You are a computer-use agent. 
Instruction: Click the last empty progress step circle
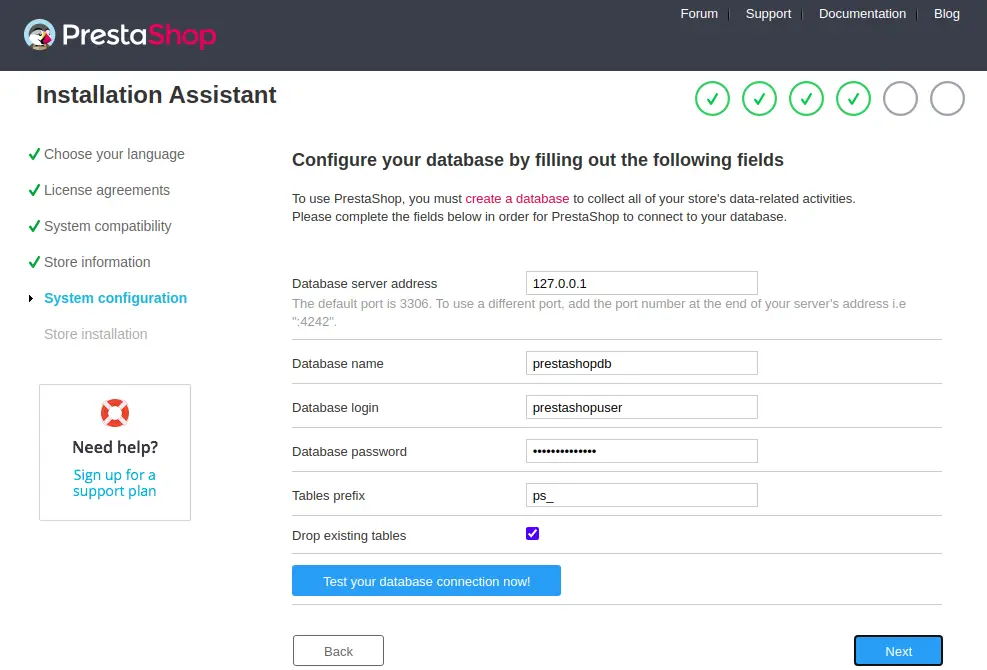(947, 99)
